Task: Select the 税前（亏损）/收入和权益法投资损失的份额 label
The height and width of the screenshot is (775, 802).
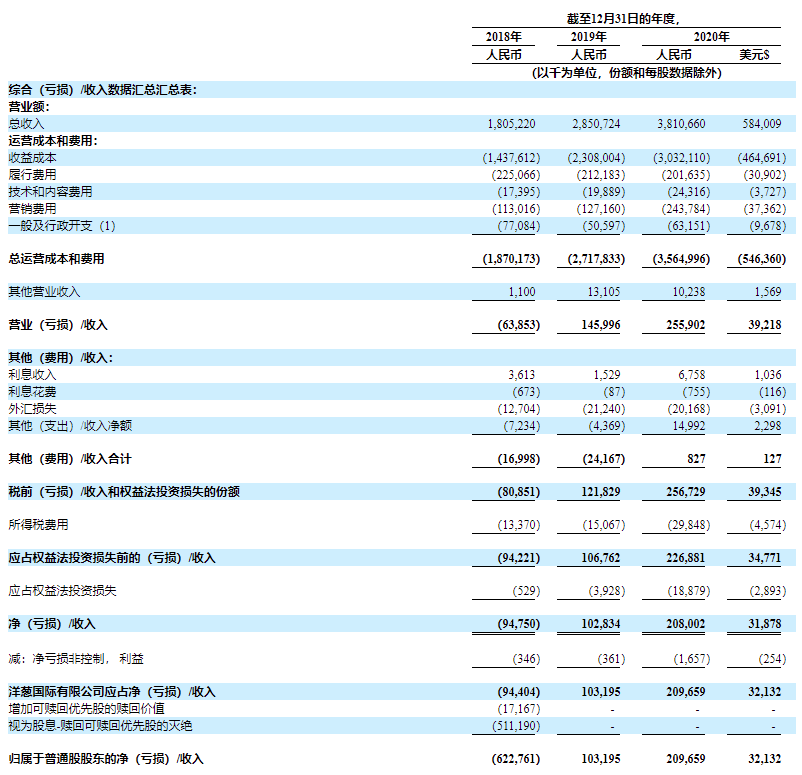Action: coord(124,492)
